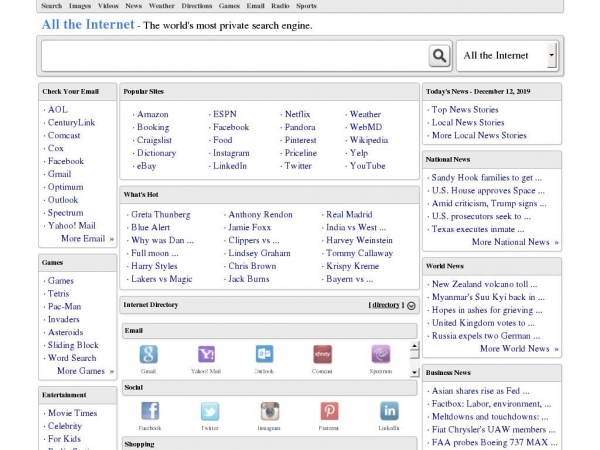The height and width of the screenshot is (450, 600).
Task: Open the Tetris game link
Action: [59, 294]
